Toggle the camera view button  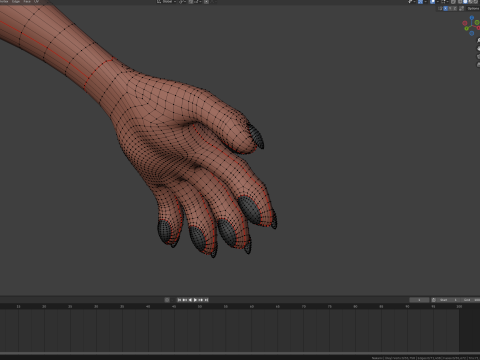point(478,56)
